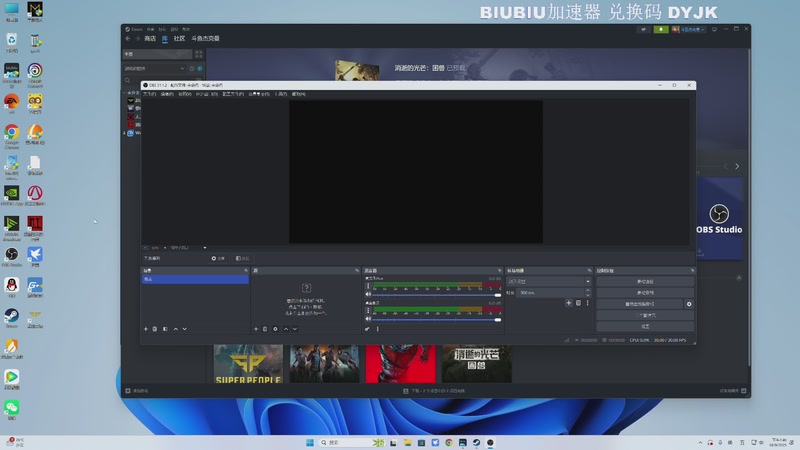
Task: Move source down in Sources panel
Action: (x=295, y=329)
